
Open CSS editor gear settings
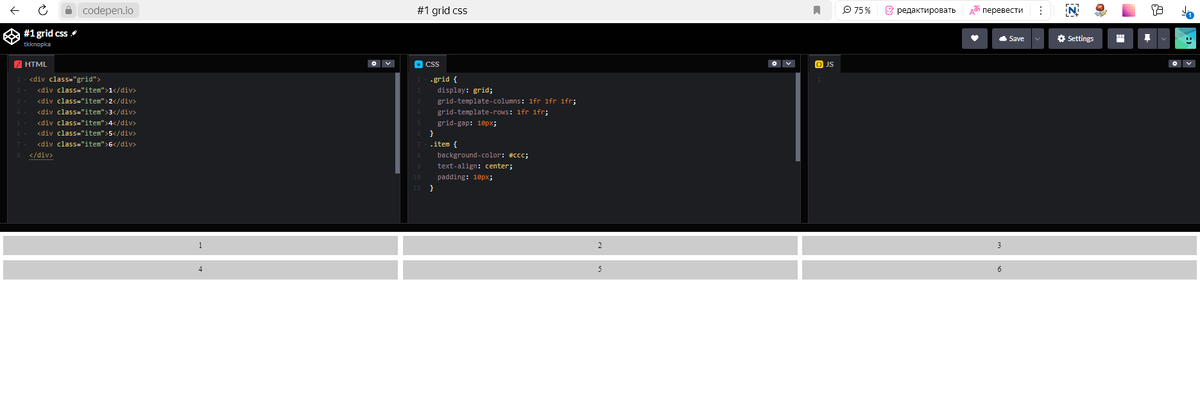point(774,63)
